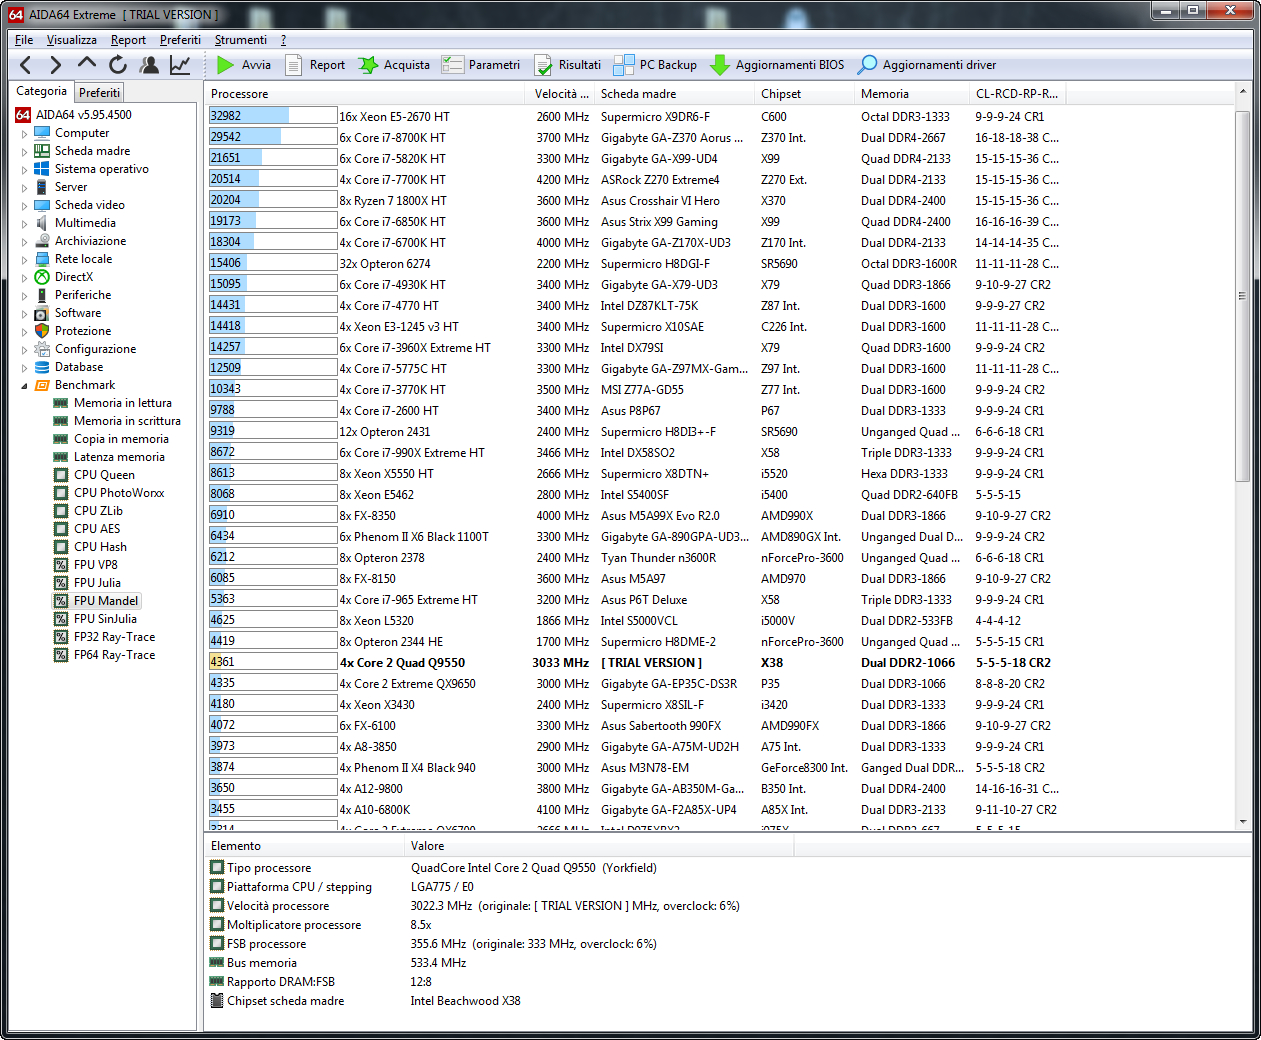Expand the Computer tree node
Screen dimensions: 1261x1040
(25, 134)
